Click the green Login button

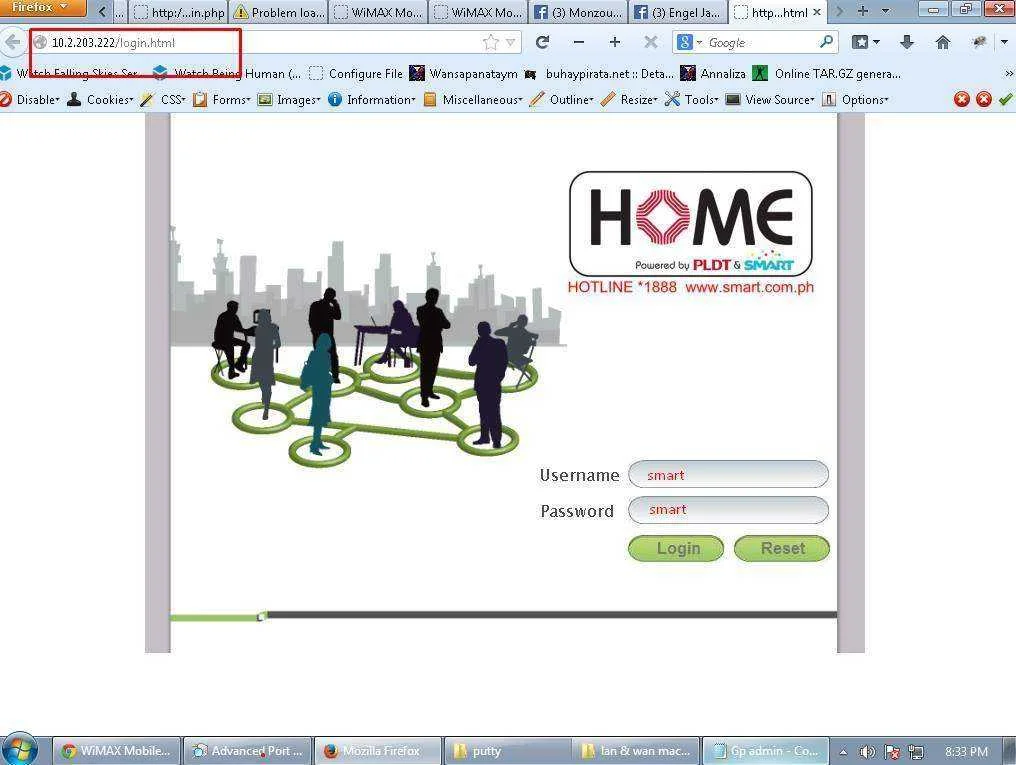click(x=676, y=549)
